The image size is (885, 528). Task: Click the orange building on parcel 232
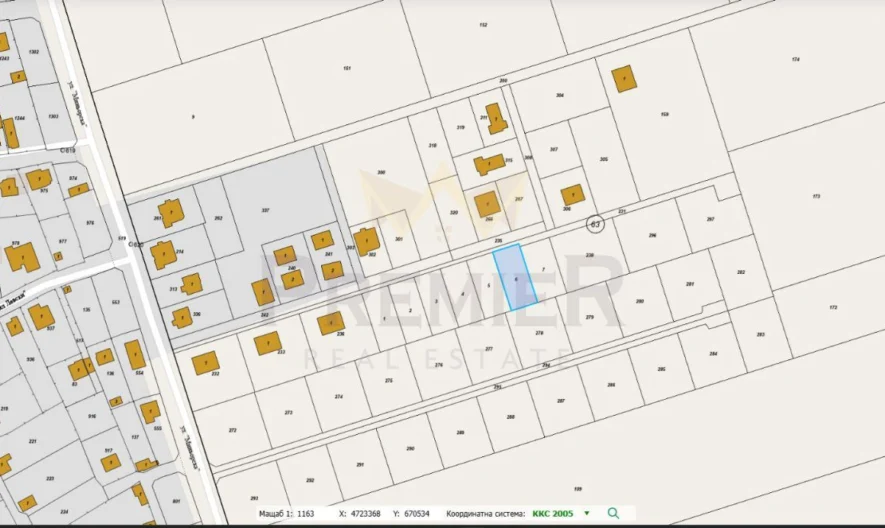[x=206, y=363]
